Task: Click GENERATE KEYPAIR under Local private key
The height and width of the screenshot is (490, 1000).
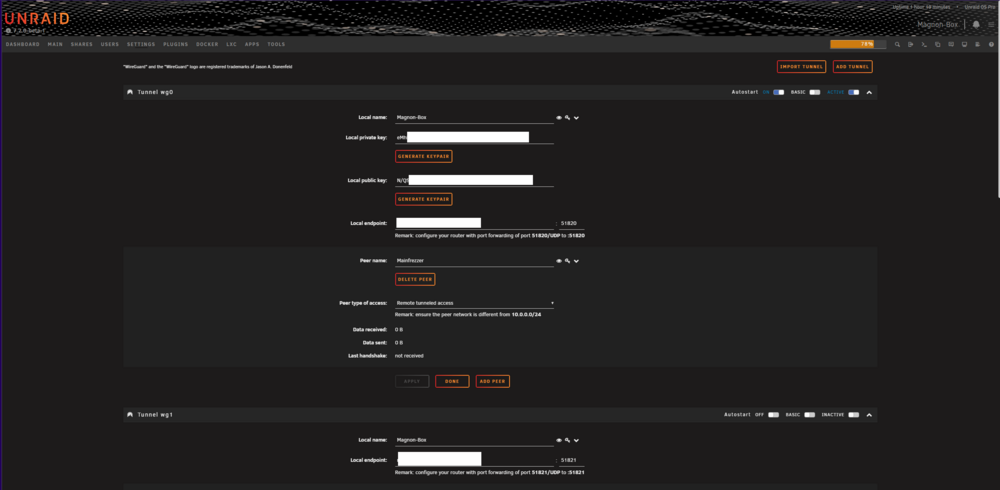Action: pos(423,156)
